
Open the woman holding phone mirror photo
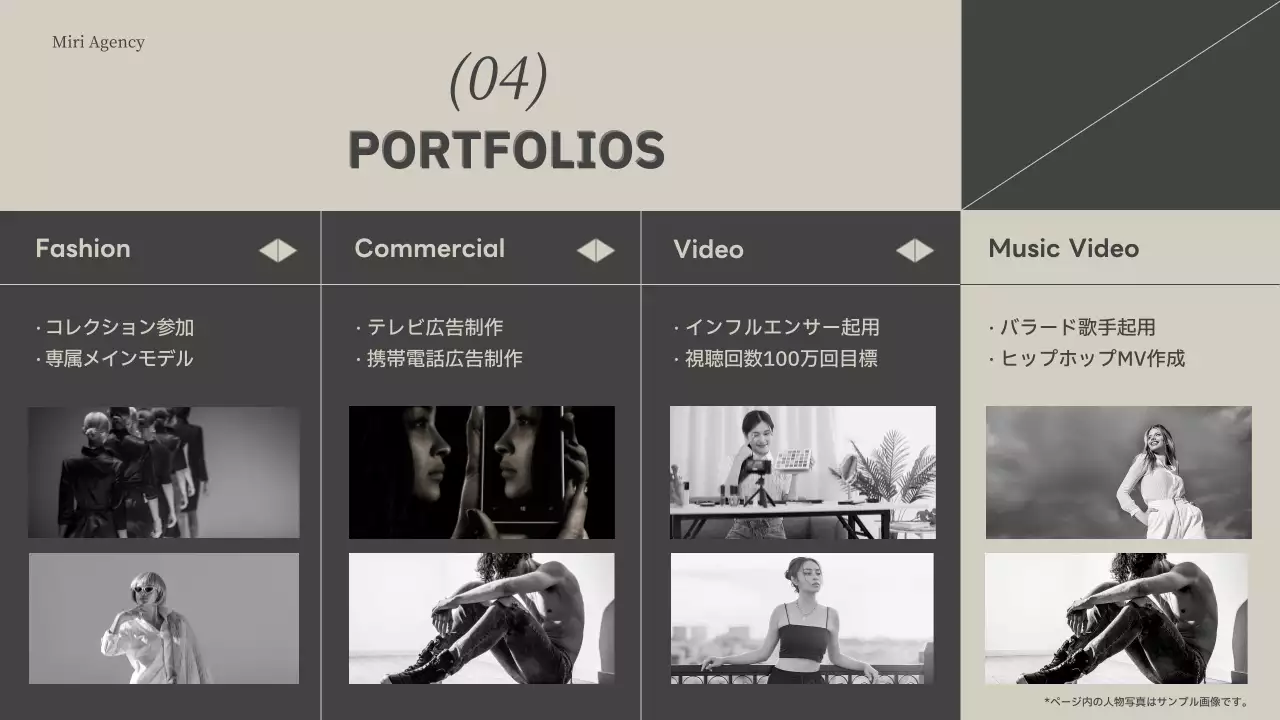click(482, 472)
